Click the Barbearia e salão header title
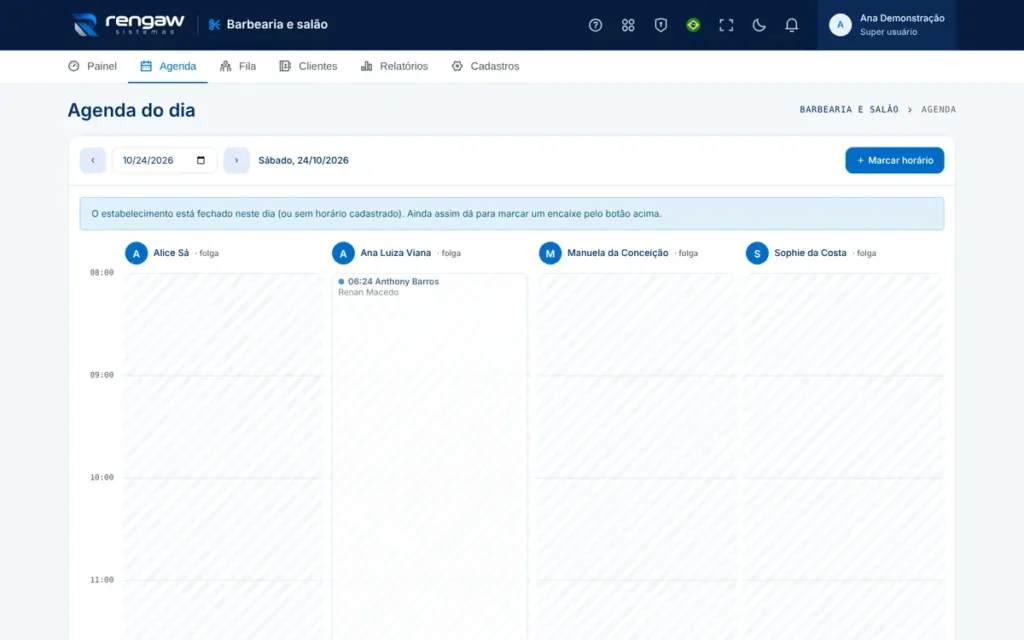The height and width of the screenshot is (640, 1024). 277,25
